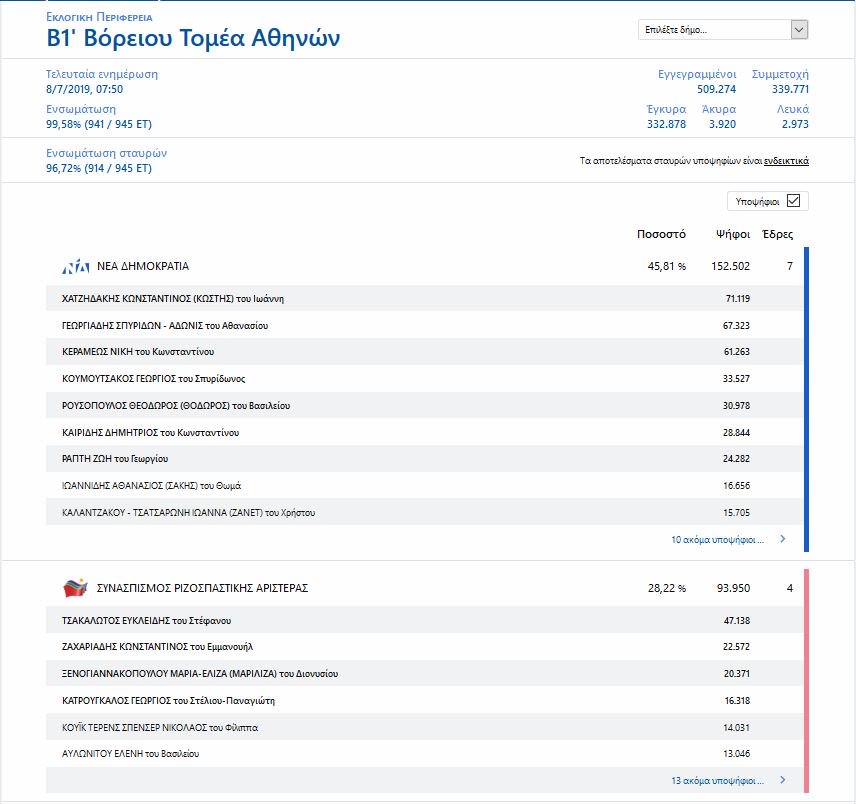The image size is (856, 804).
Task: Open the Επιλέξτε δήμο dropdown
Action: [723, 29]
